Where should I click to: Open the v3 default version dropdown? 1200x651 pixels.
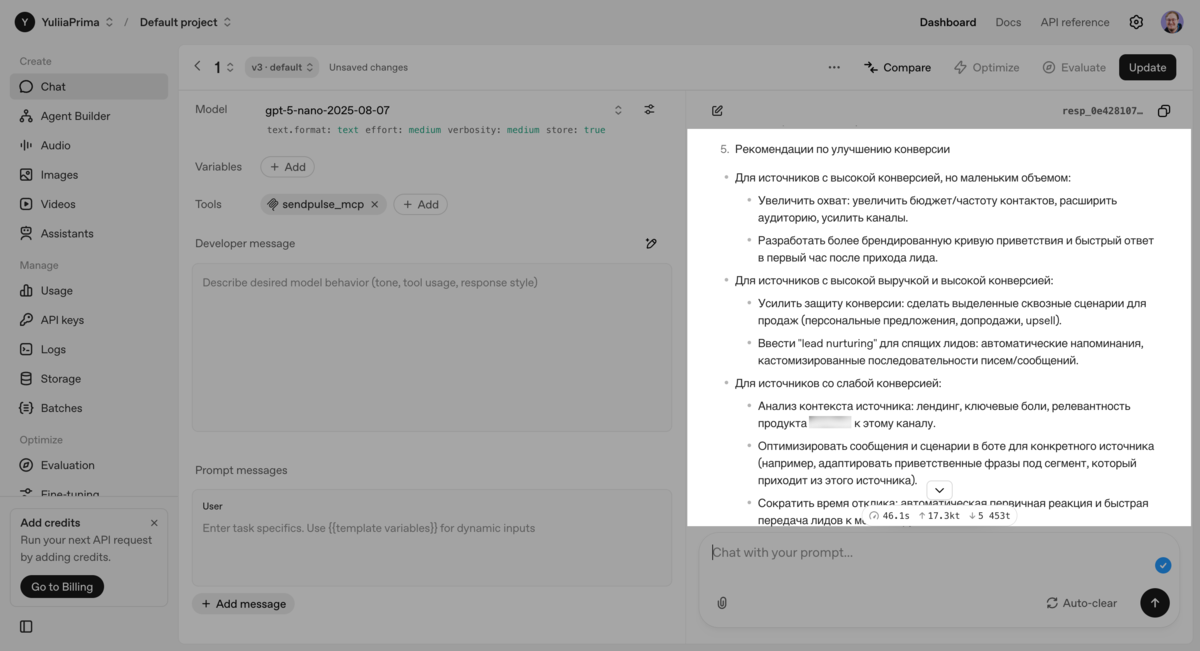point(284,67)
